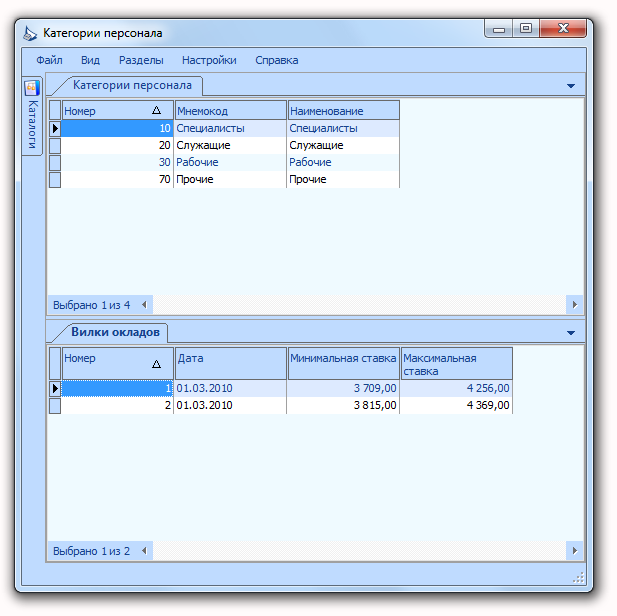The height and width of the screenshot is (616, 617).
Task: Click left scroll arrow in categories panel
Action: (144, 305)
